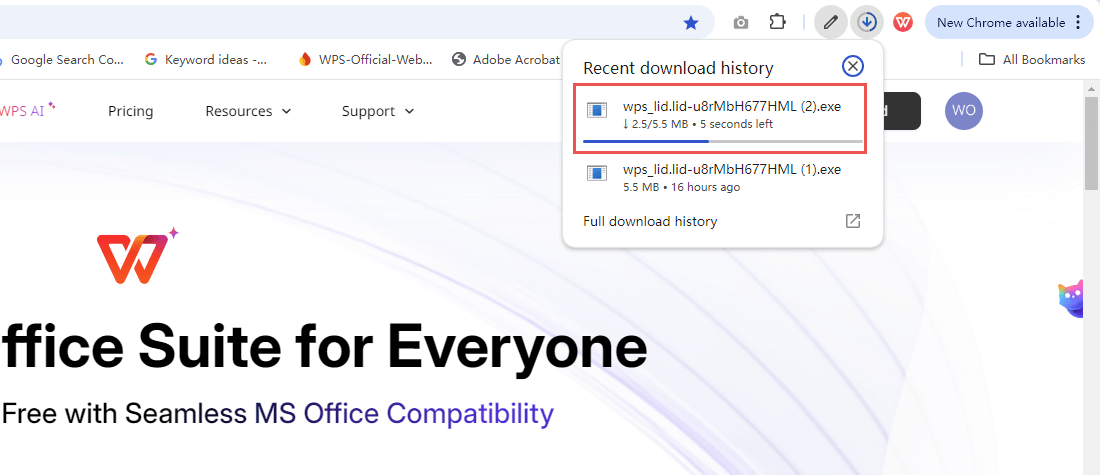Viewport: 1100px width, 475px height.
Task: Click the download progress bar
Action: [723, 141]
